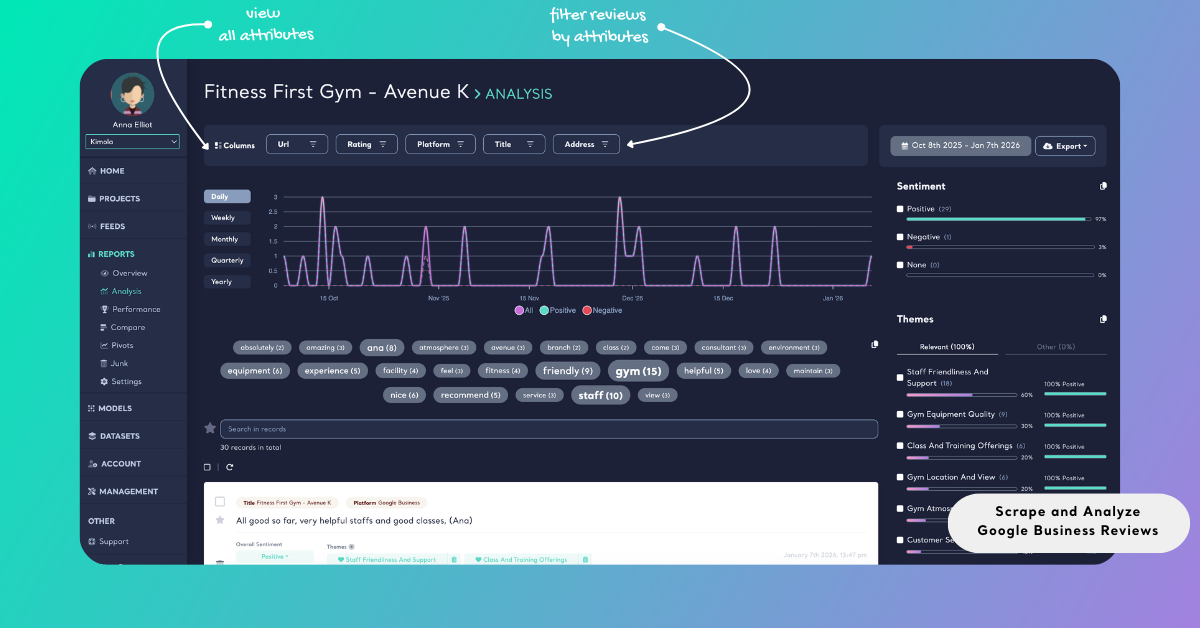Viewport: 1200px width, 628px height.
Task: Click the Compare icon in Reports
Action: 104,327
